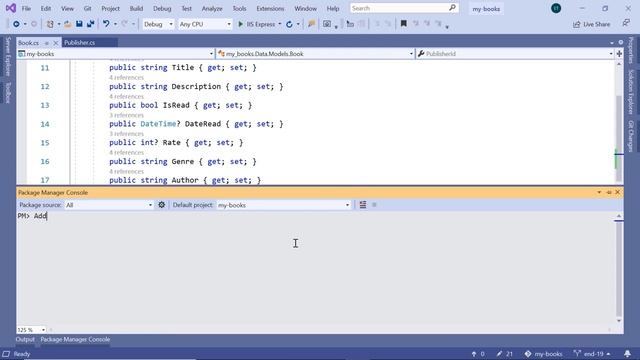This screenshot has height=360, width=640.
Task: Click the browser refresh icon in toolbar
Action: [x=289, y=24]
